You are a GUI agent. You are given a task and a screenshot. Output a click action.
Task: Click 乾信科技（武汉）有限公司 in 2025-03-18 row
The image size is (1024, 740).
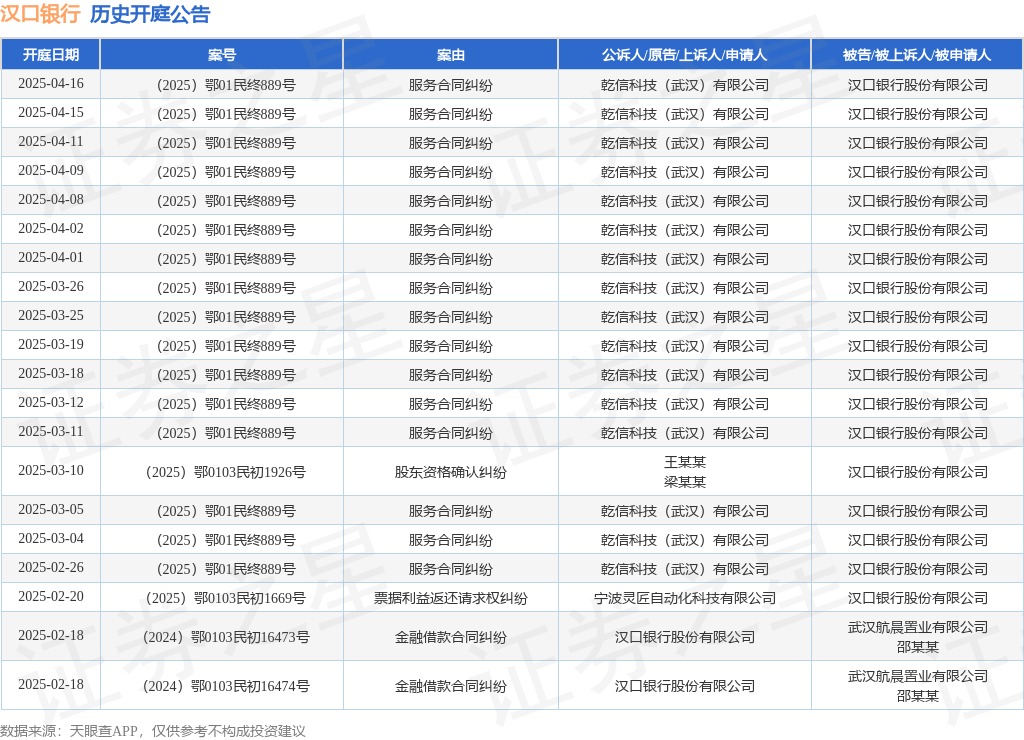click(x=684, y=375)
